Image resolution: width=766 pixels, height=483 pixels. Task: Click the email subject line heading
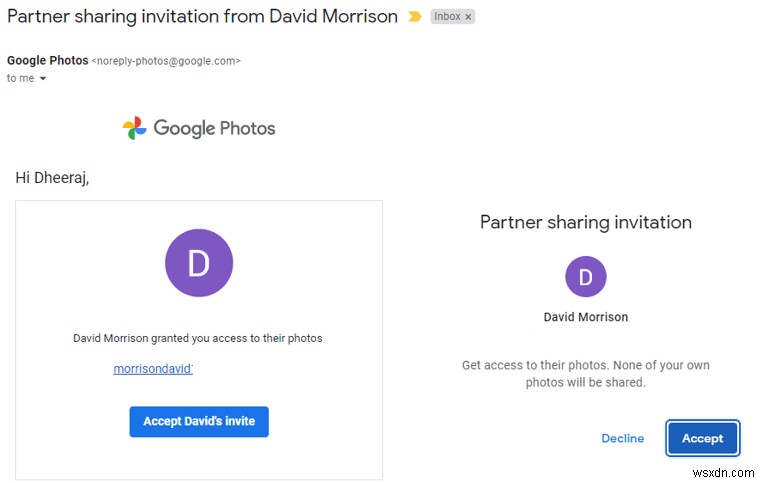coord(202,17)
